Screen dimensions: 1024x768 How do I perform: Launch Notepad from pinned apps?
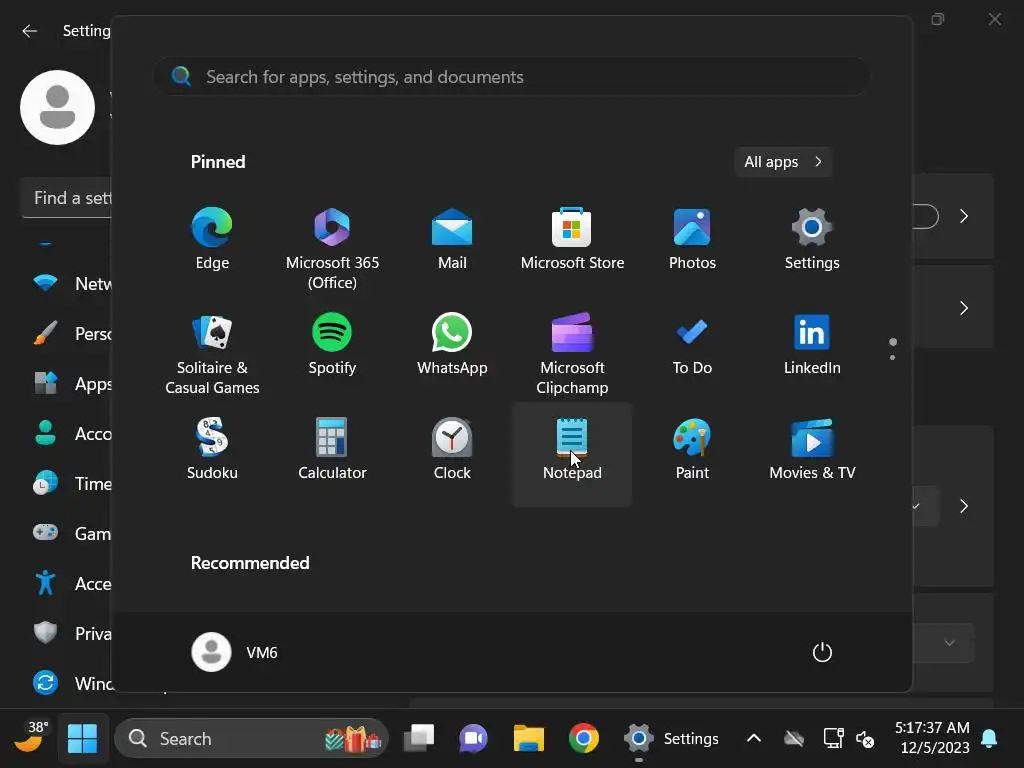point(572,454)
